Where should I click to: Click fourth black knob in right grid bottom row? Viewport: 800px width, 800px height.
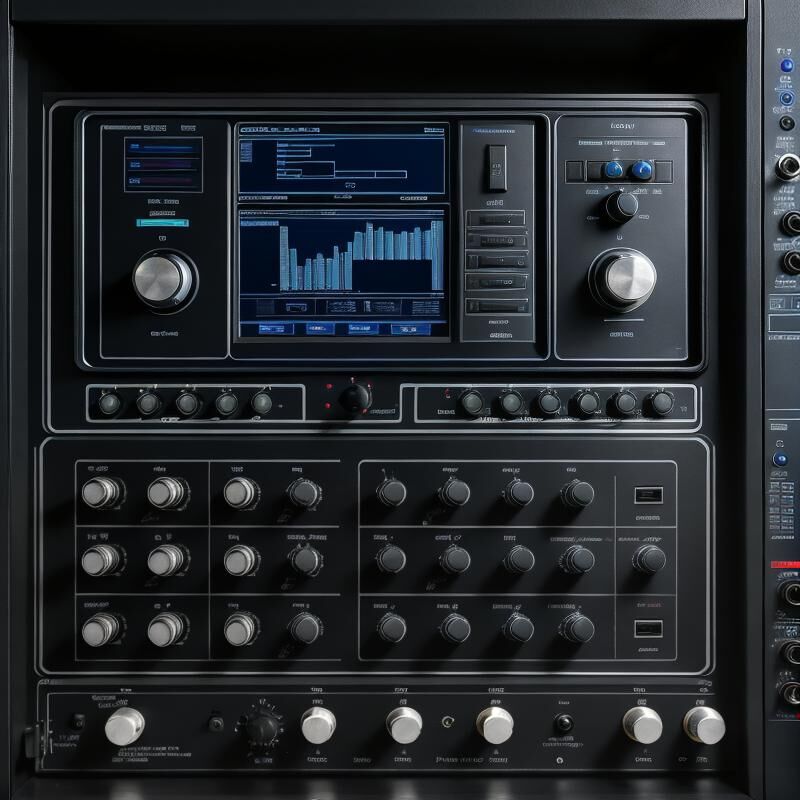[578, 628]
